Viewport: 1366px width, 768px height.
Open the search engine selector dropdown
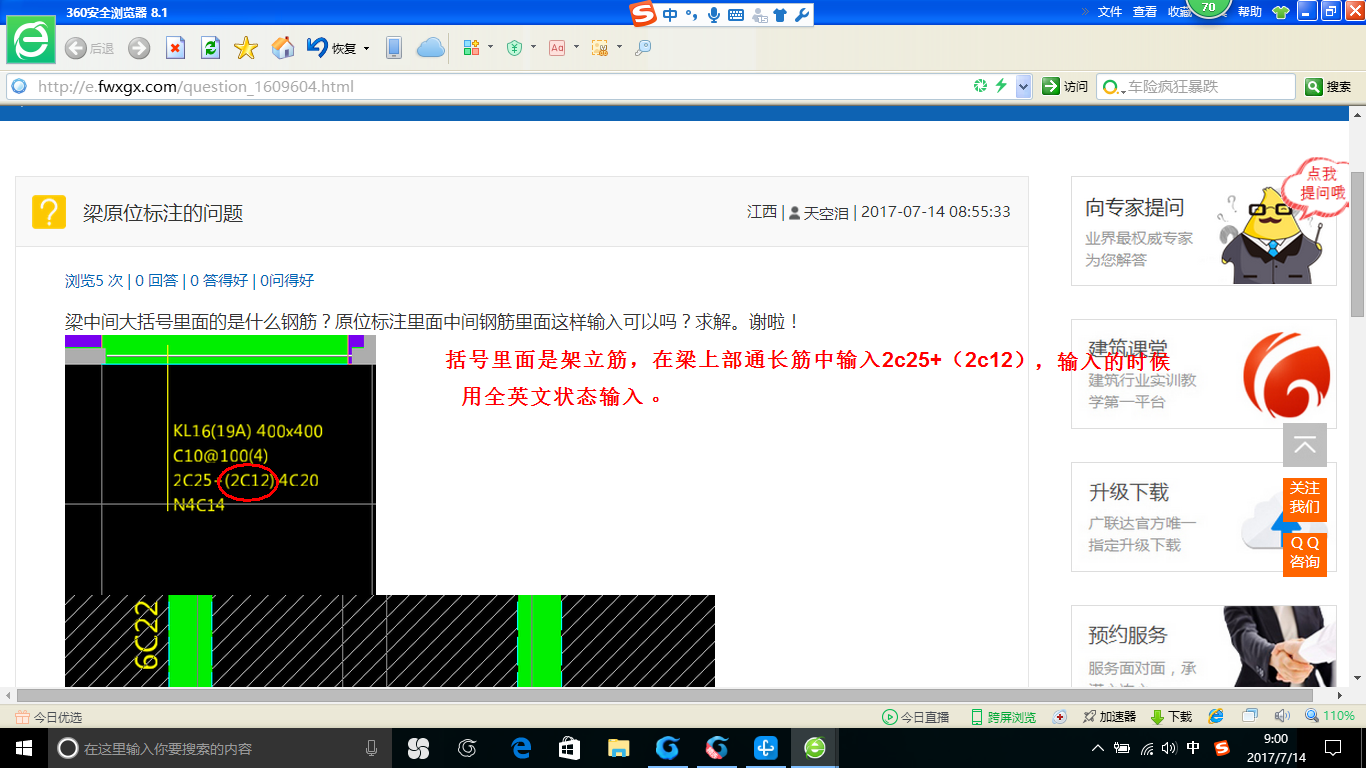(1112, 87)
